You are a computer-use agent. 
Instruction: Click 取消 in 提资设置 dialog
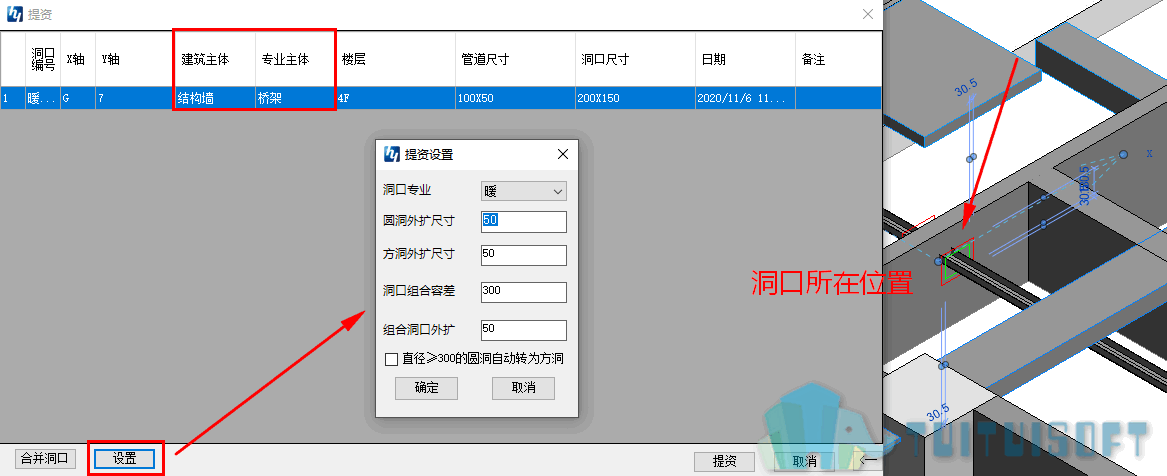point(523,387)
